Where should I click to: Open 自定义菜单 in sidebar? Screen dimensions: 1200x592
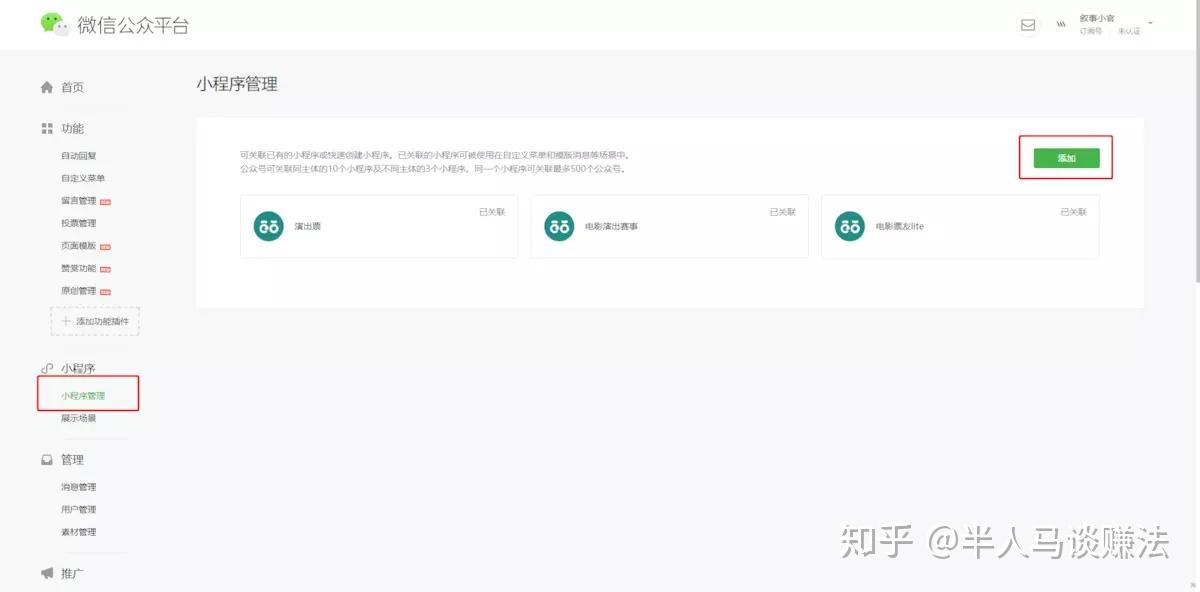coord(83,178)
